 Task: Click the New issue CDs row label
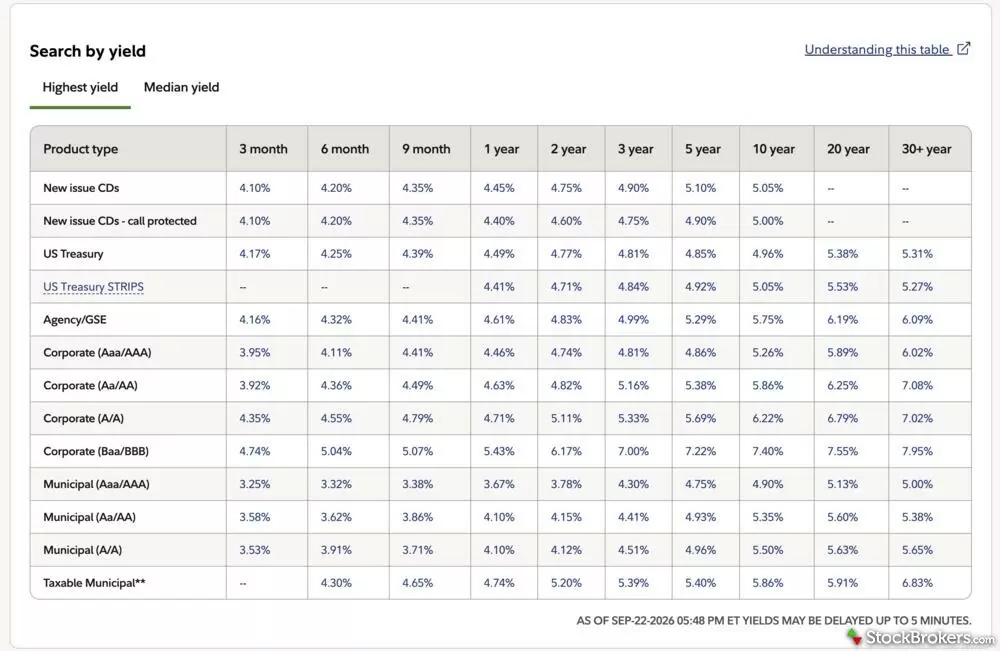[81, 188]
